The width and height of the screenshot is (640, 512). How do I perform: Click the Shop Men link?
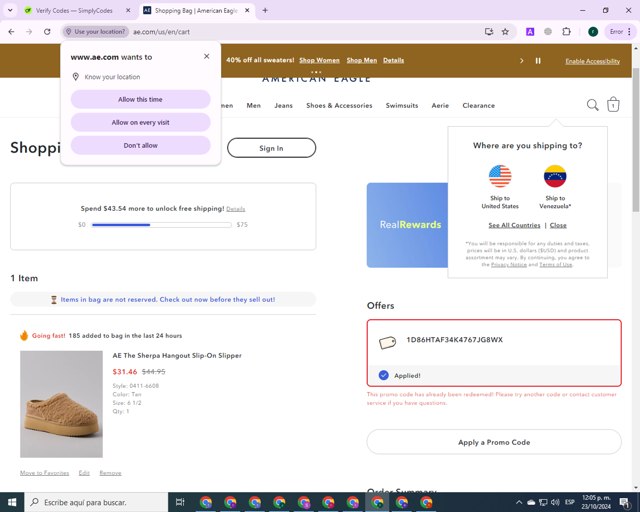click(362, 60)
